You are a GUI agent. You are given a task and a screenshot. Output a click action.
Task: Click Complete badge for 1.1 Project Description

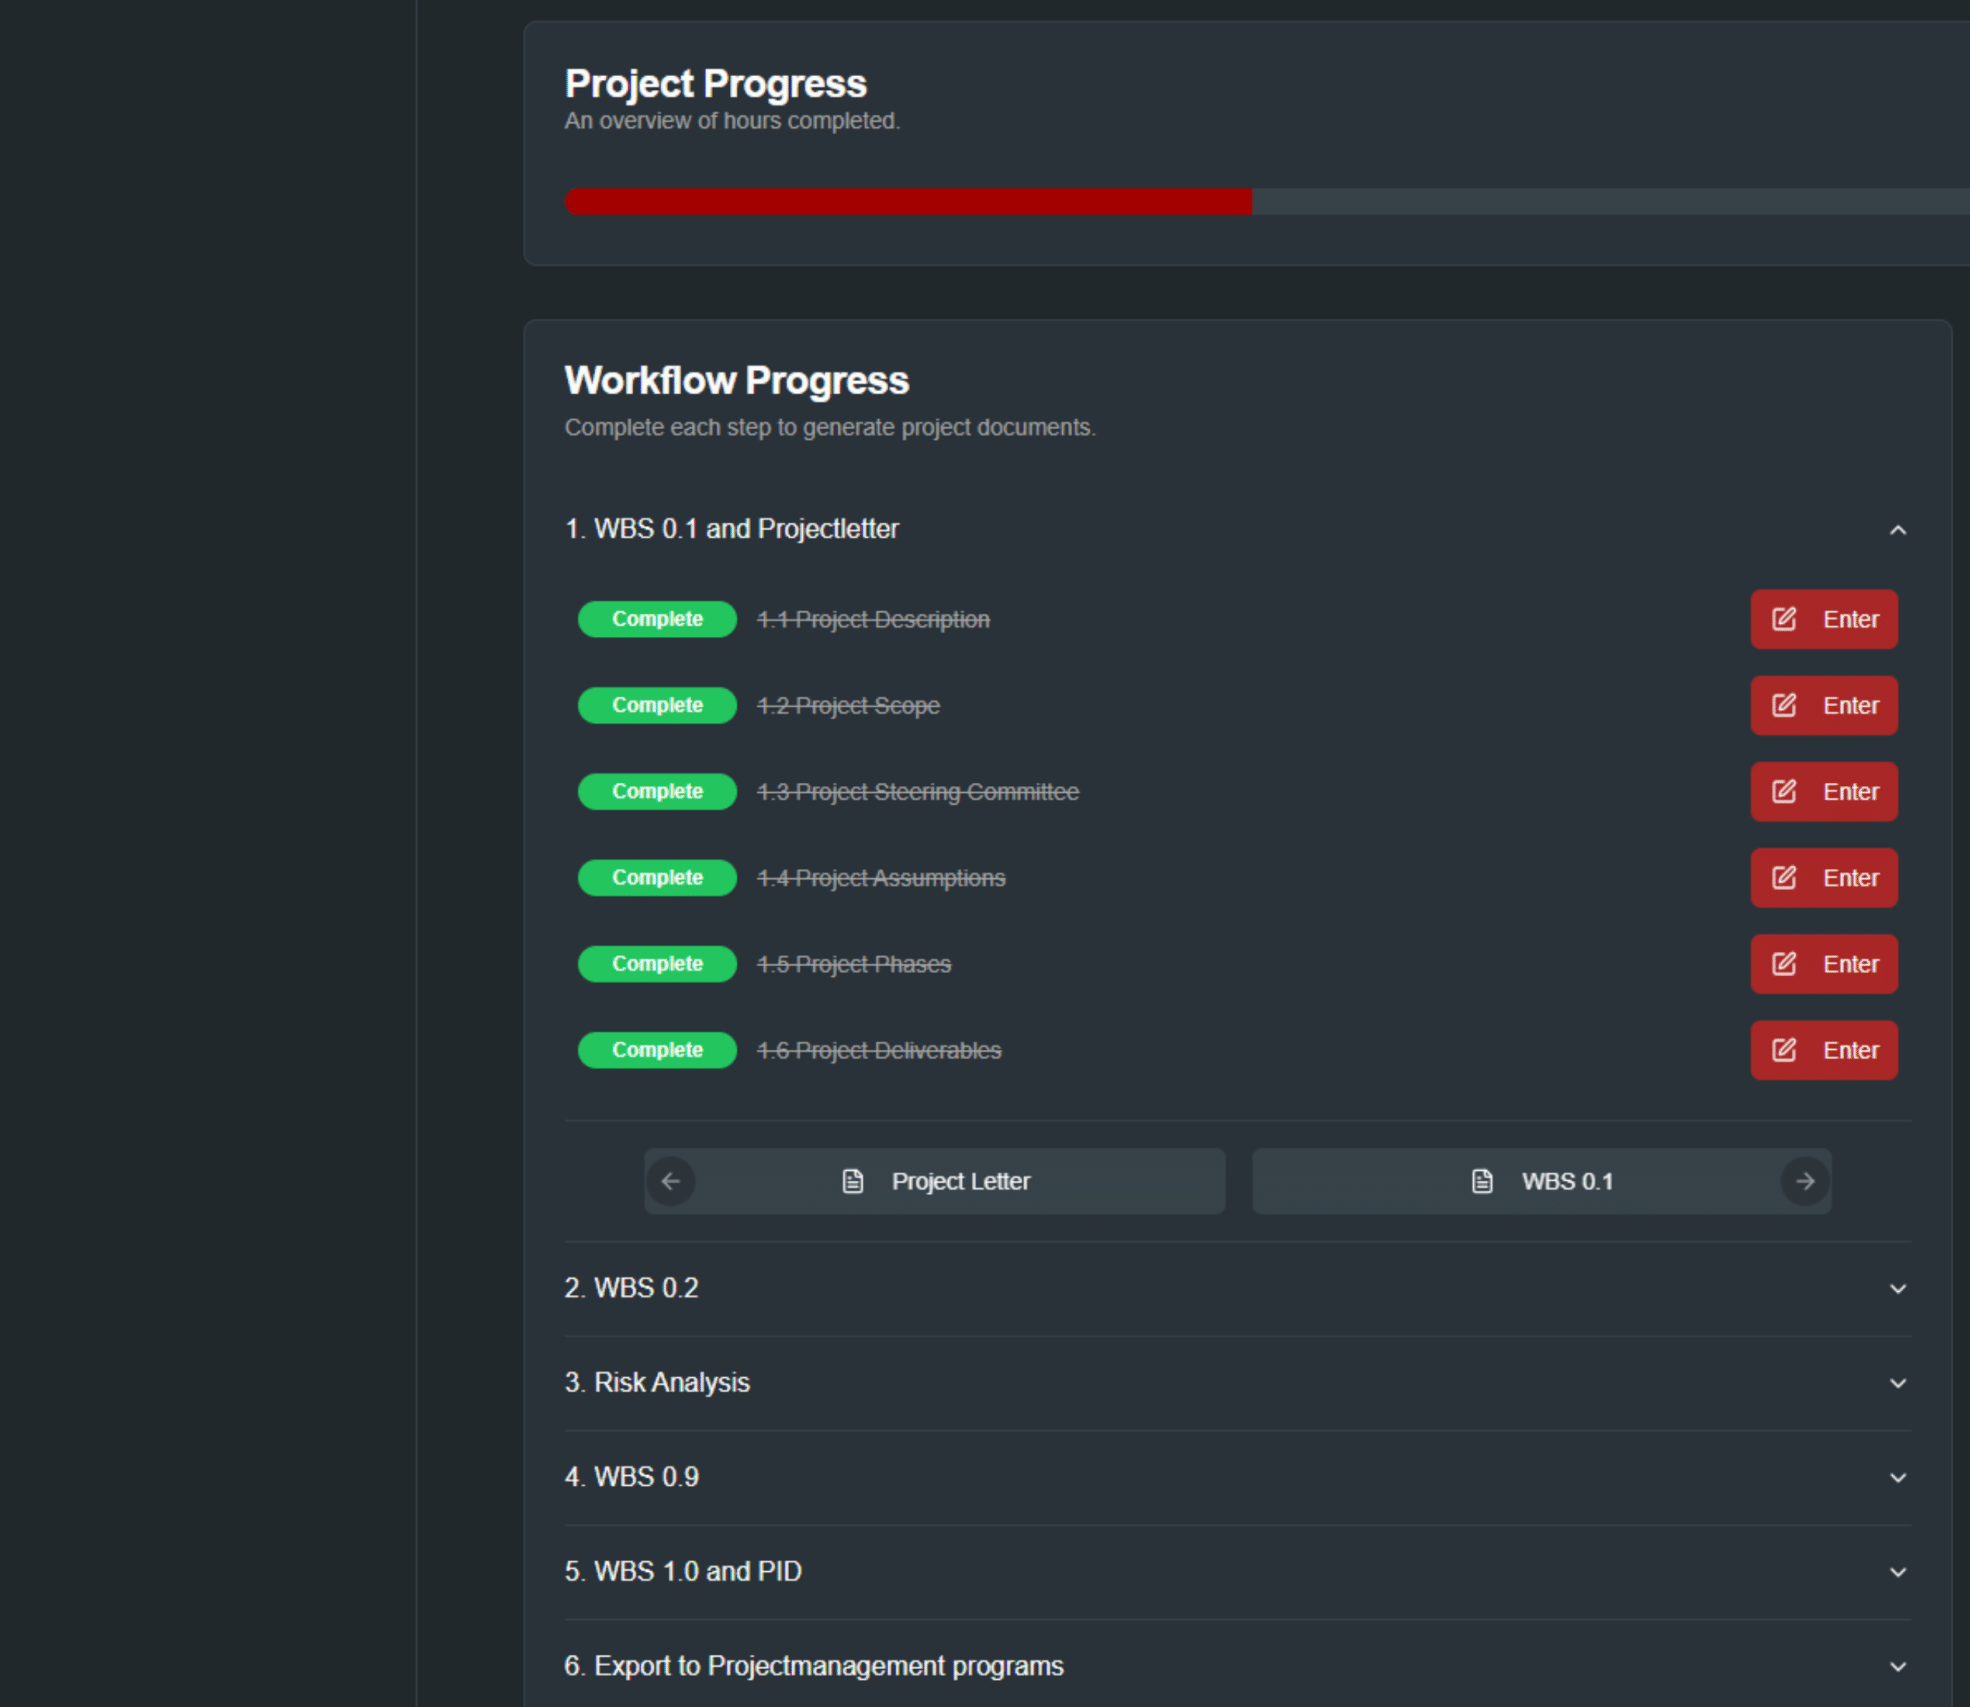coord(657,619)
